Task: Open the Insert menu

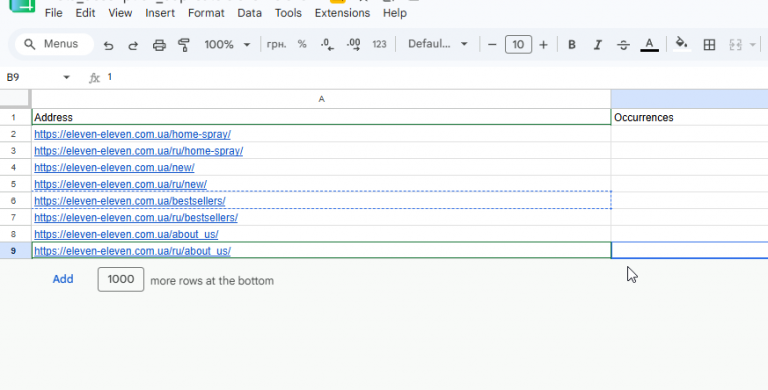Action: [x=160, y=13]
